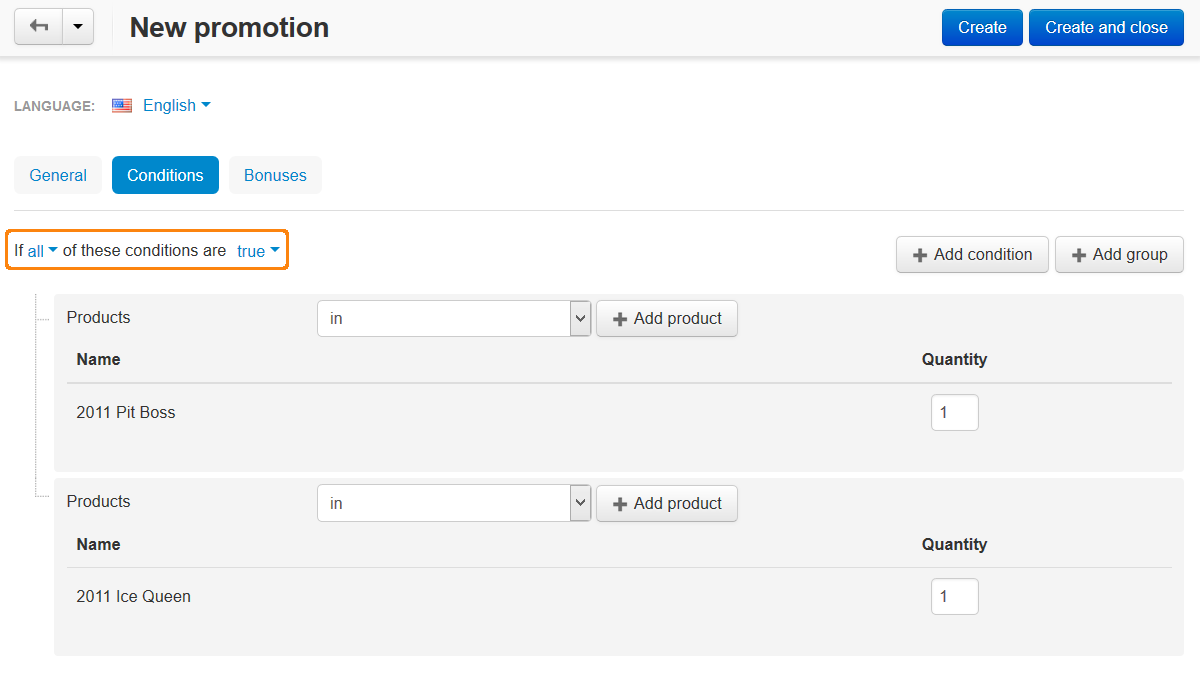
Task: Change the 'true' conditions selector
Action: pyautogui.click(x=258, y=251)
